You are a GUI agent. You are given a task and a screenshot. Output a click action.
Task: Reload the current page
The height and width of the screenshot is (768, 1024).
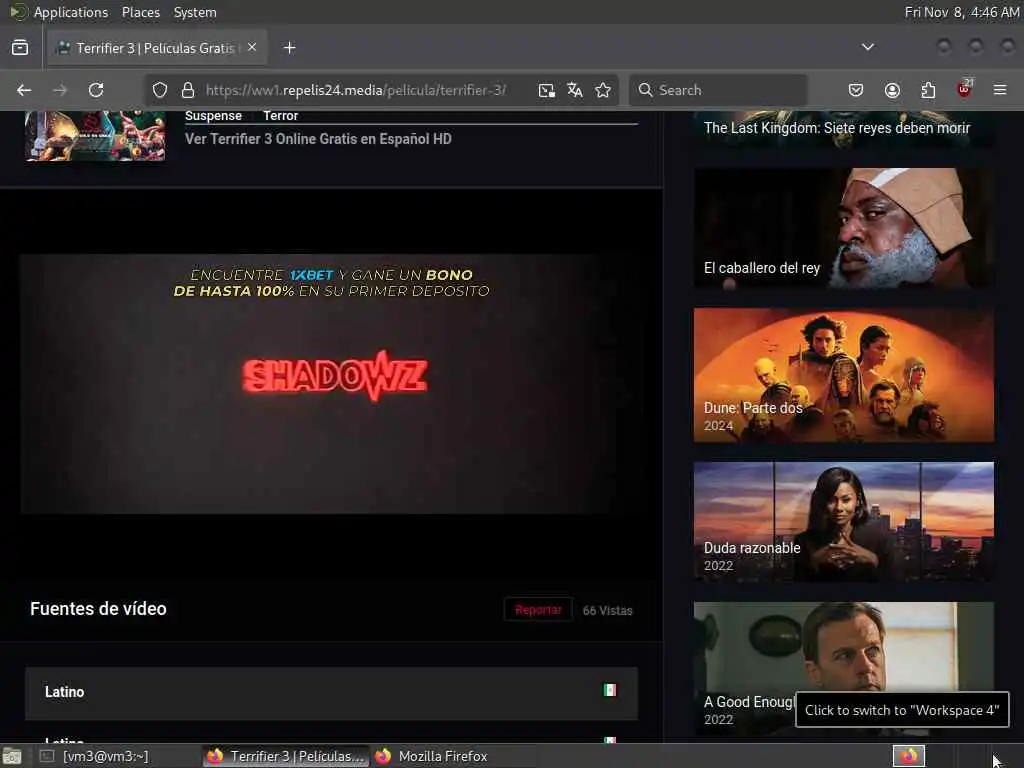96,90
